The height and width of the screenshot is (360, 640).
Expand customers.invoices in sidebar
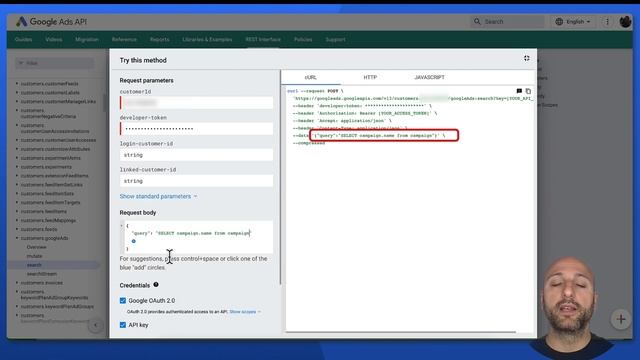17,283
